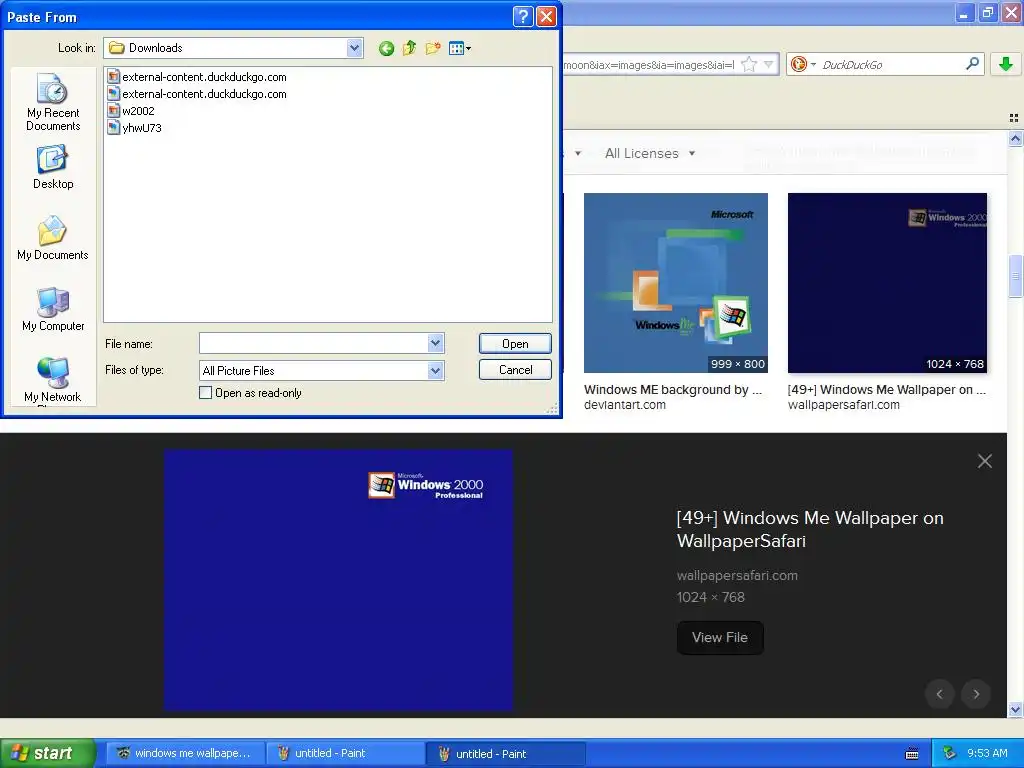Click the dialog Help question mark button

click(x=523, y=16)
